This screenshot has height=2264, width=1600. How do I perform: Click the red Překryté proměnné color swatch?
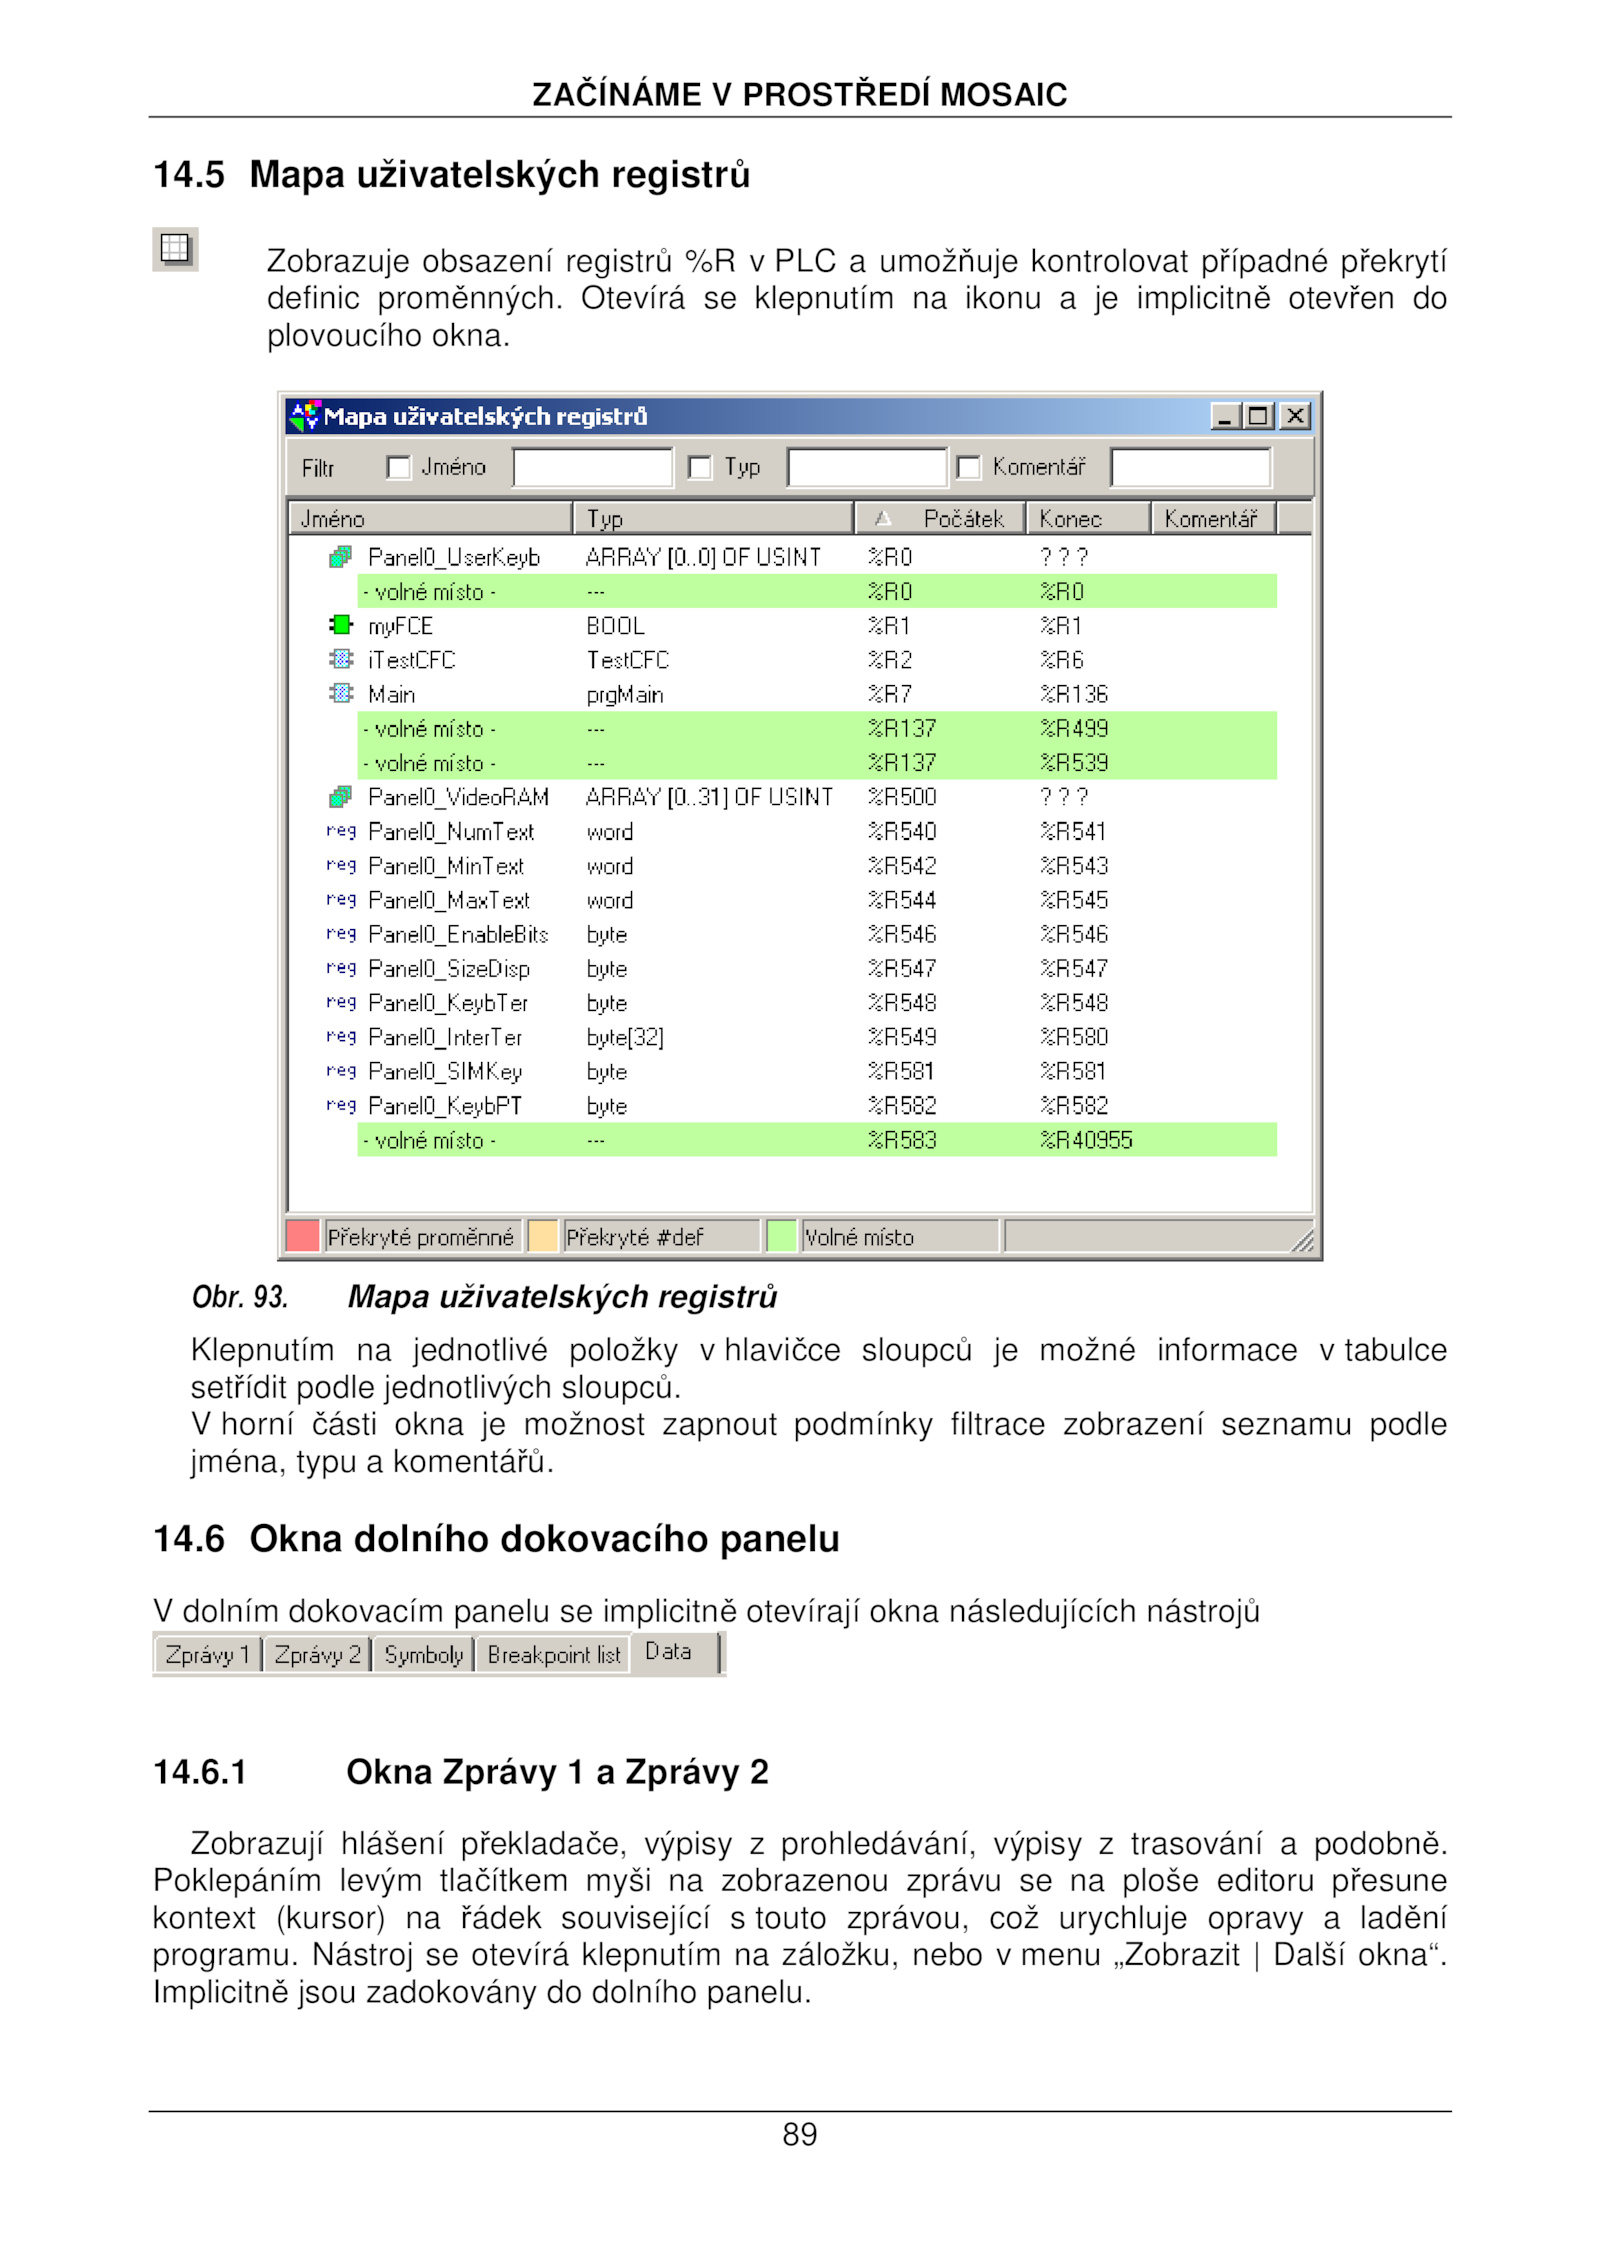pyautogui.click(x=302, y=1236)
